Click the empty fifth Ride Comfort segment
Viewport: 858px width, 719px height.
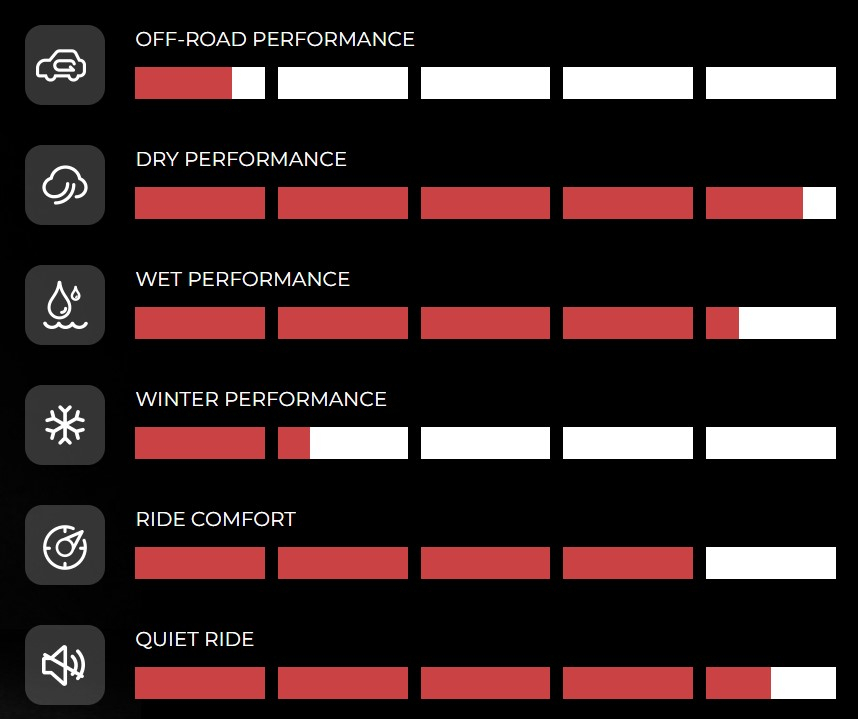click(770, 563)
